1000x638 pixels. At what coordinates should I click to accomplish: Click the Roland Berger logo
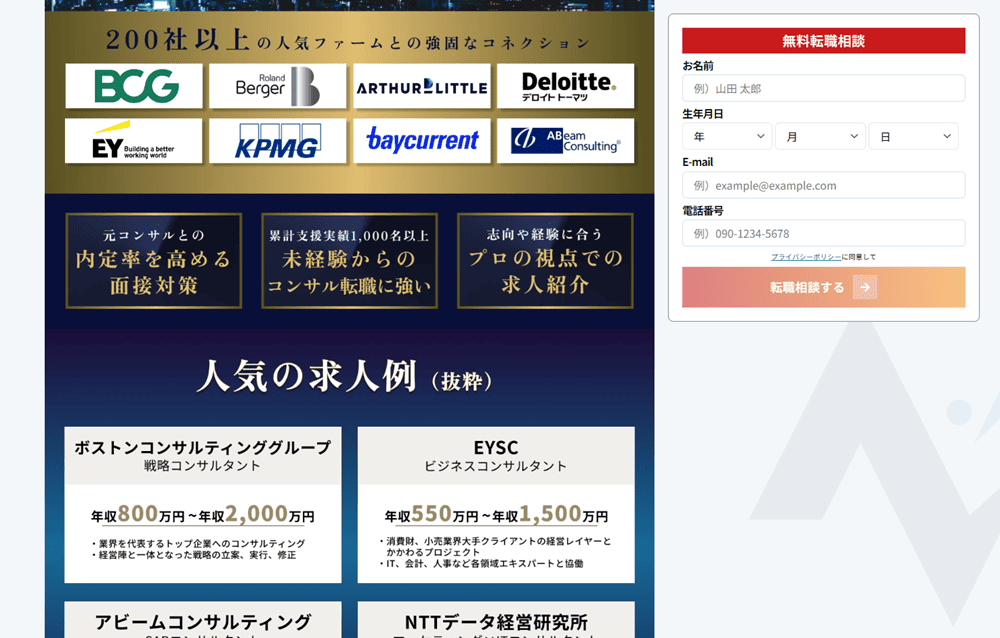(277, 86)
